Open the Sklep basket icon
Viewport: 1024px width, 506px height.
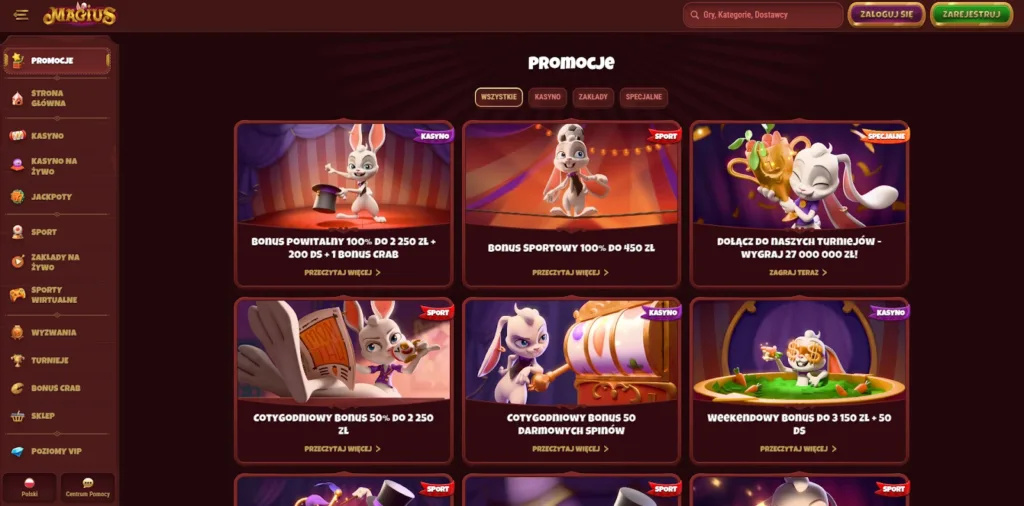tap(18, 416)
